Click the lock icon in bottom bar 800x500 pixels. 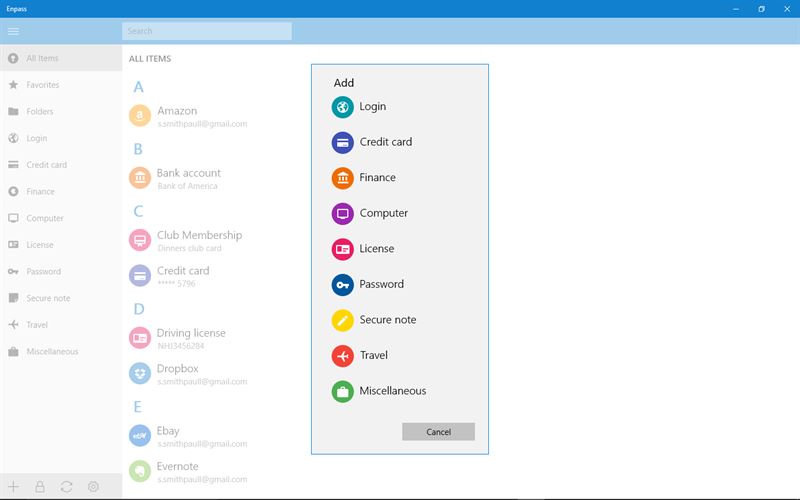(40, 486)
